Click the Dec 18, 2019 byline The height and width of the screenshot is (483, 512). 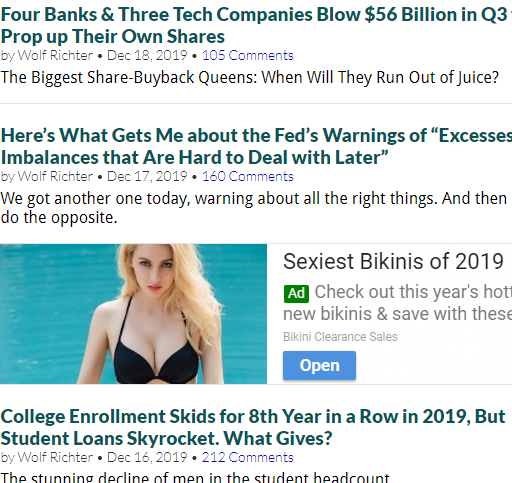pos(147,55)
